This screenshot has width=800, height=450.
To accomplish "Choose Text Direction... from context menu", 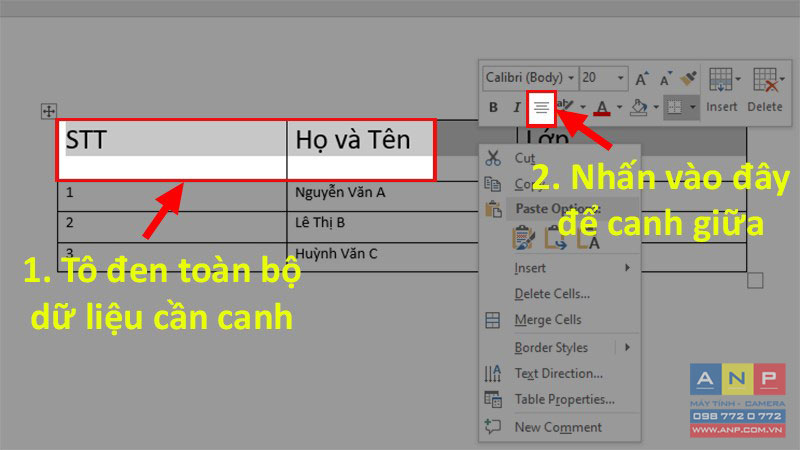I will click(560, 373).
